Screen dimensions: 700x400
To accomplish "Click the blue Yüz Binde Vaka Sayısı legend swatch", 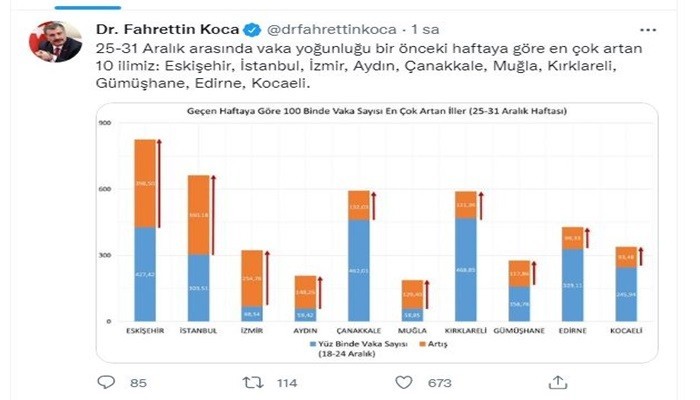I will pyautogui.click(x=312, y=344).
